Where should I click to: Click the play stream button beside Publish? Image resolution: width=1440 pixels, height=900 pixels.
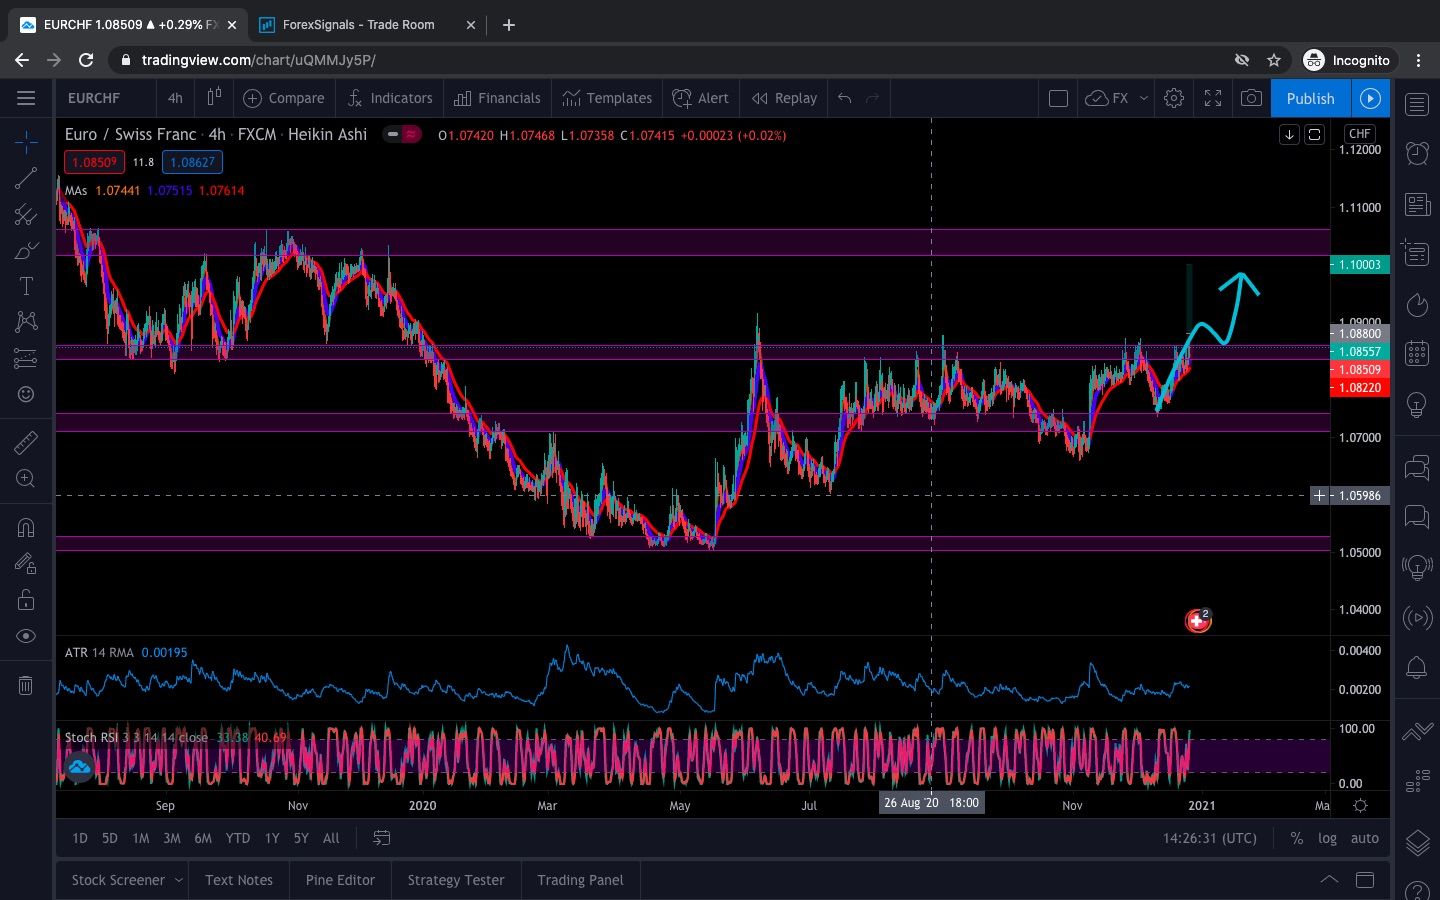pyautogui.click(x=1371, y=98)
